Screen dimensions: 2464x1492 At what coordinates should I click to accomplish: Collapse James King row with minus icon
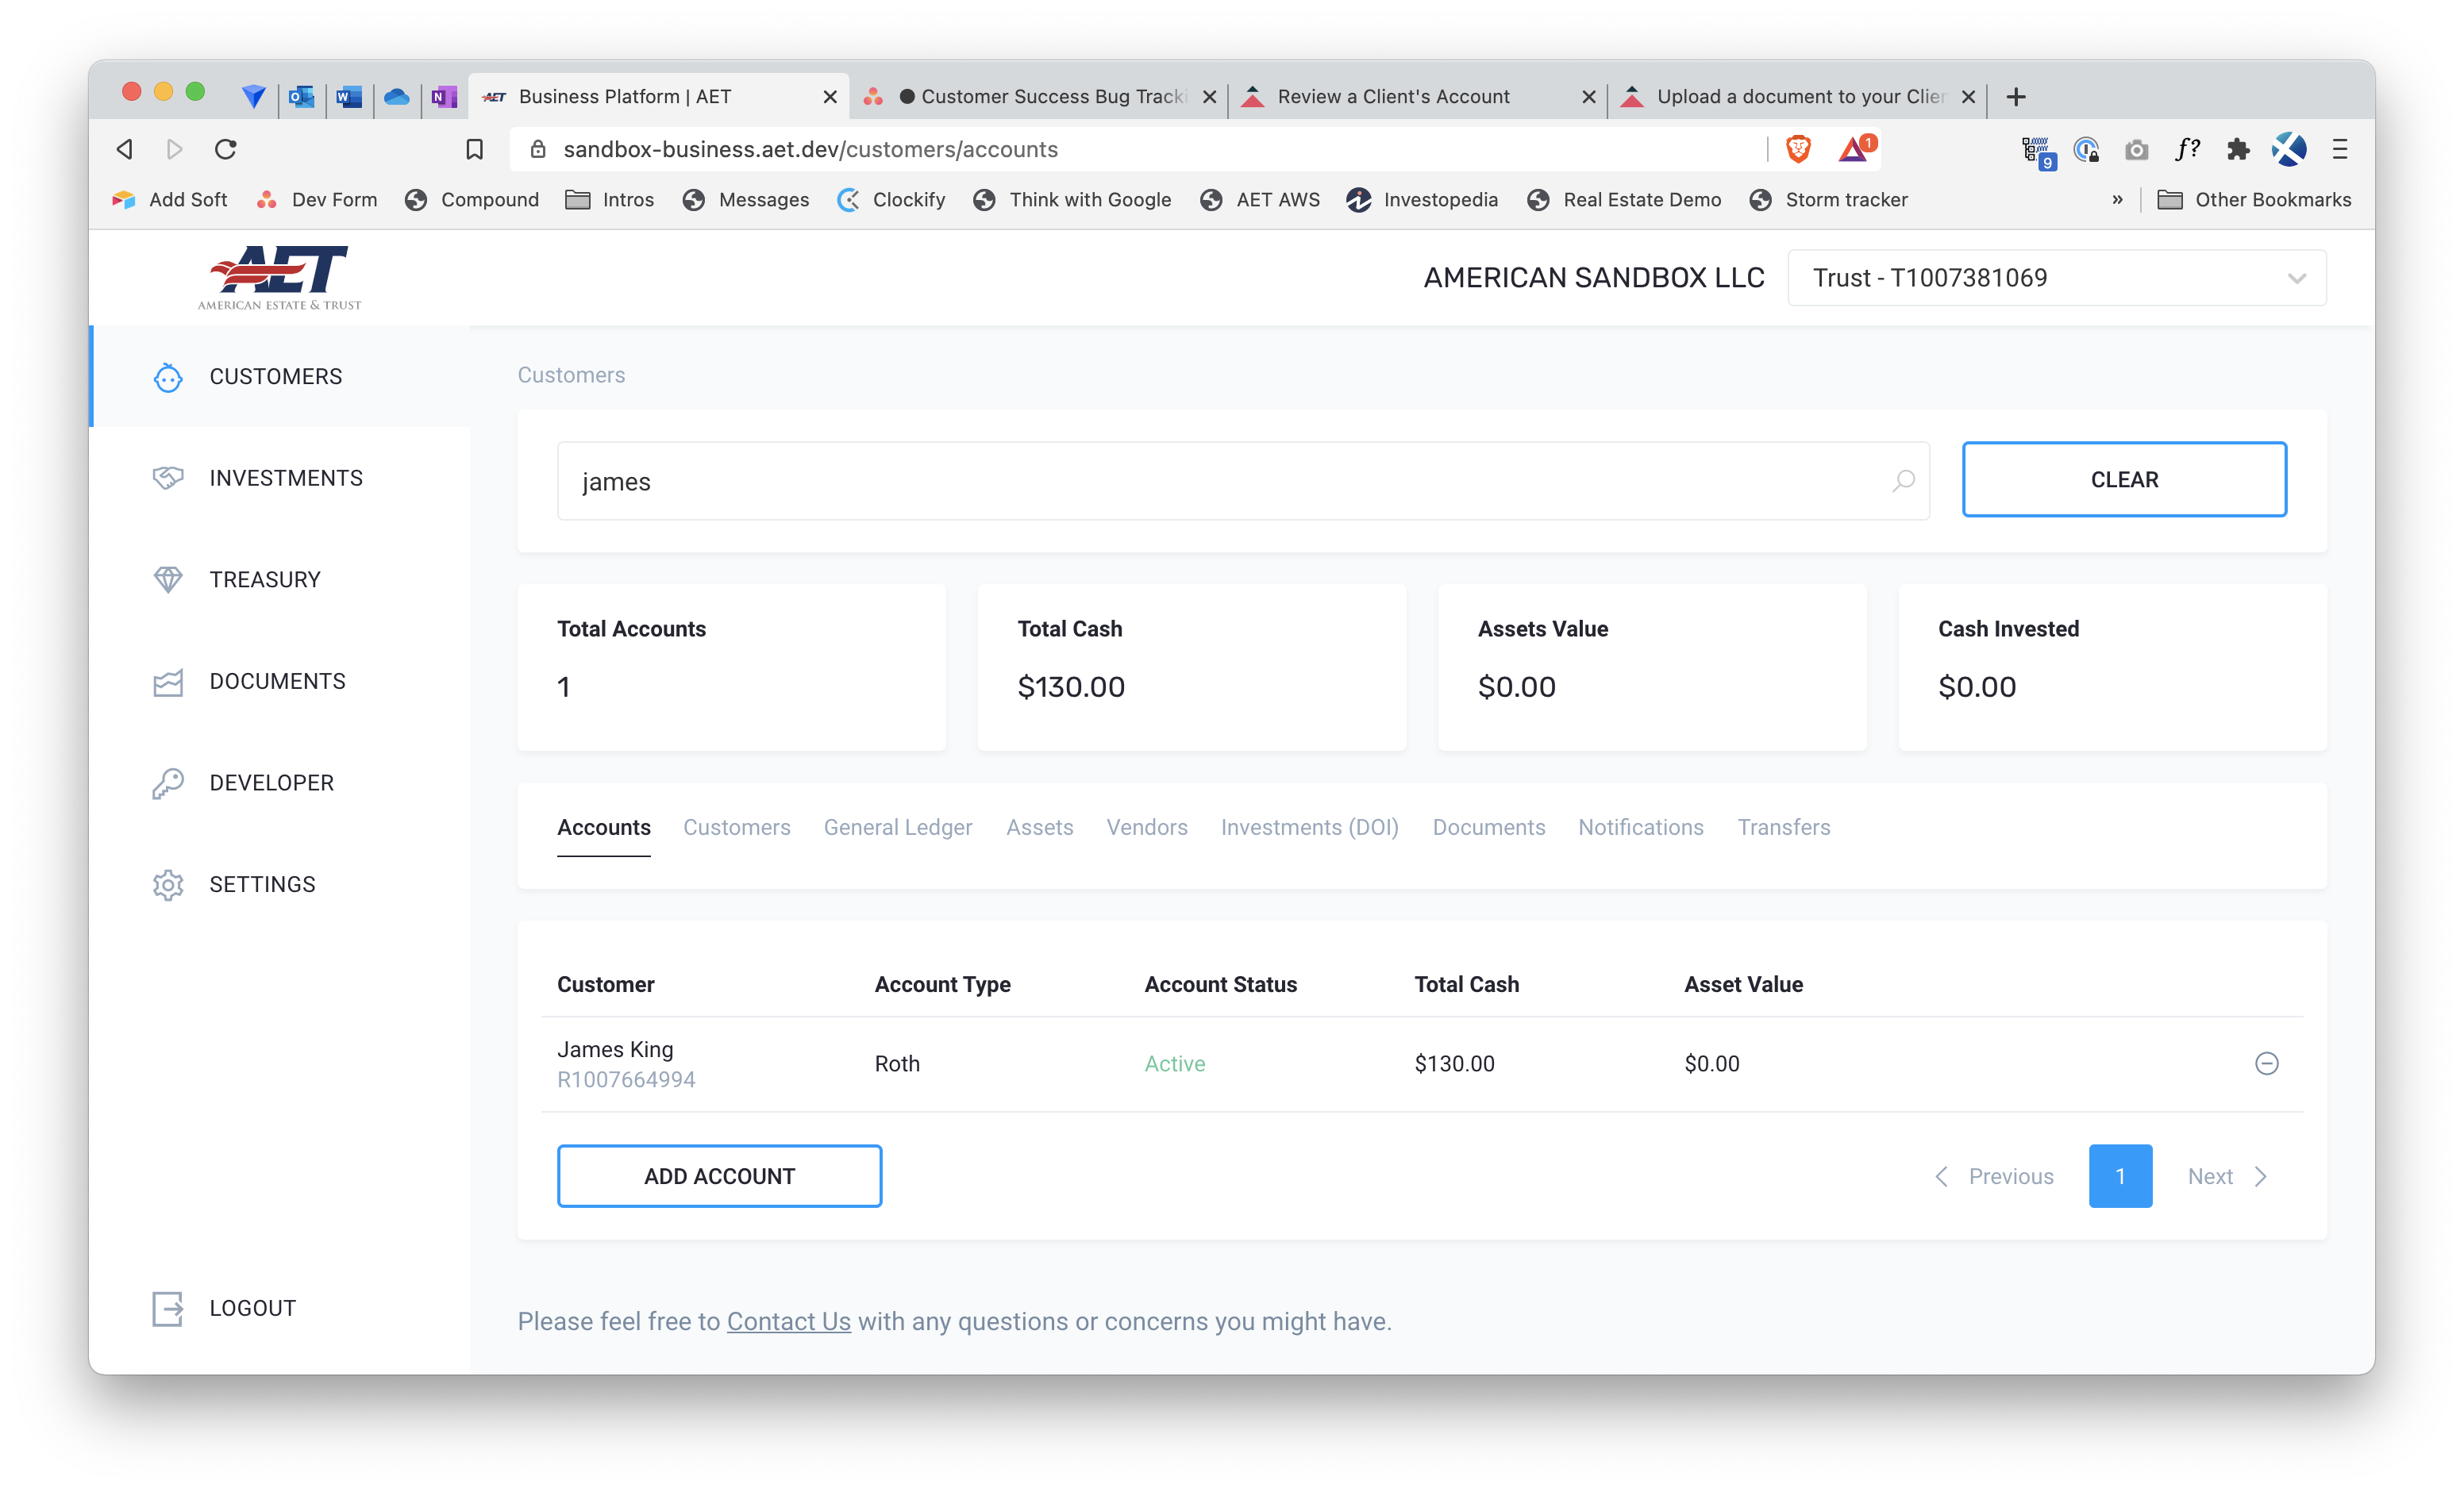[2266, 1063]
